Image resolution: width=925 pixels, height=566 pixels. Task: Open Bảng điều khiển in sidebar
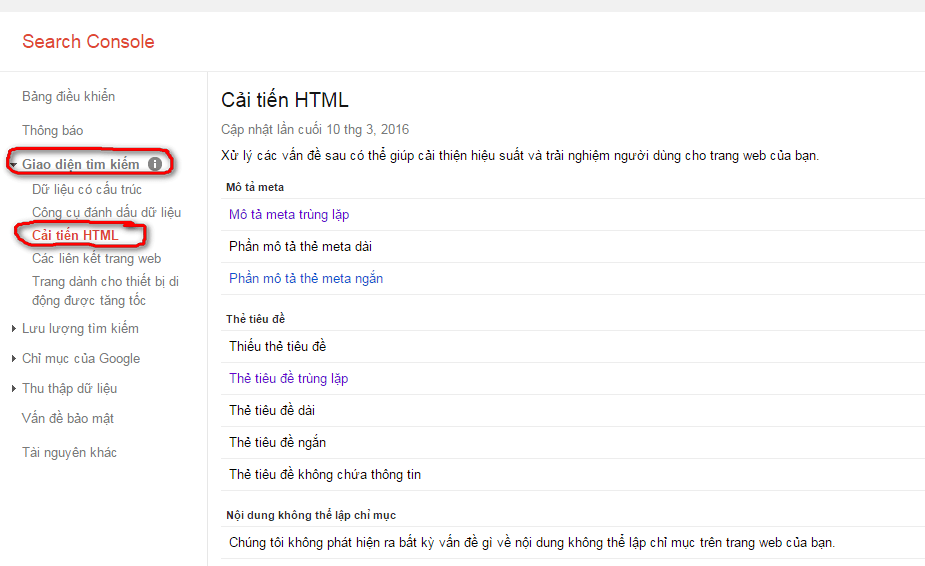click(68, 96)
